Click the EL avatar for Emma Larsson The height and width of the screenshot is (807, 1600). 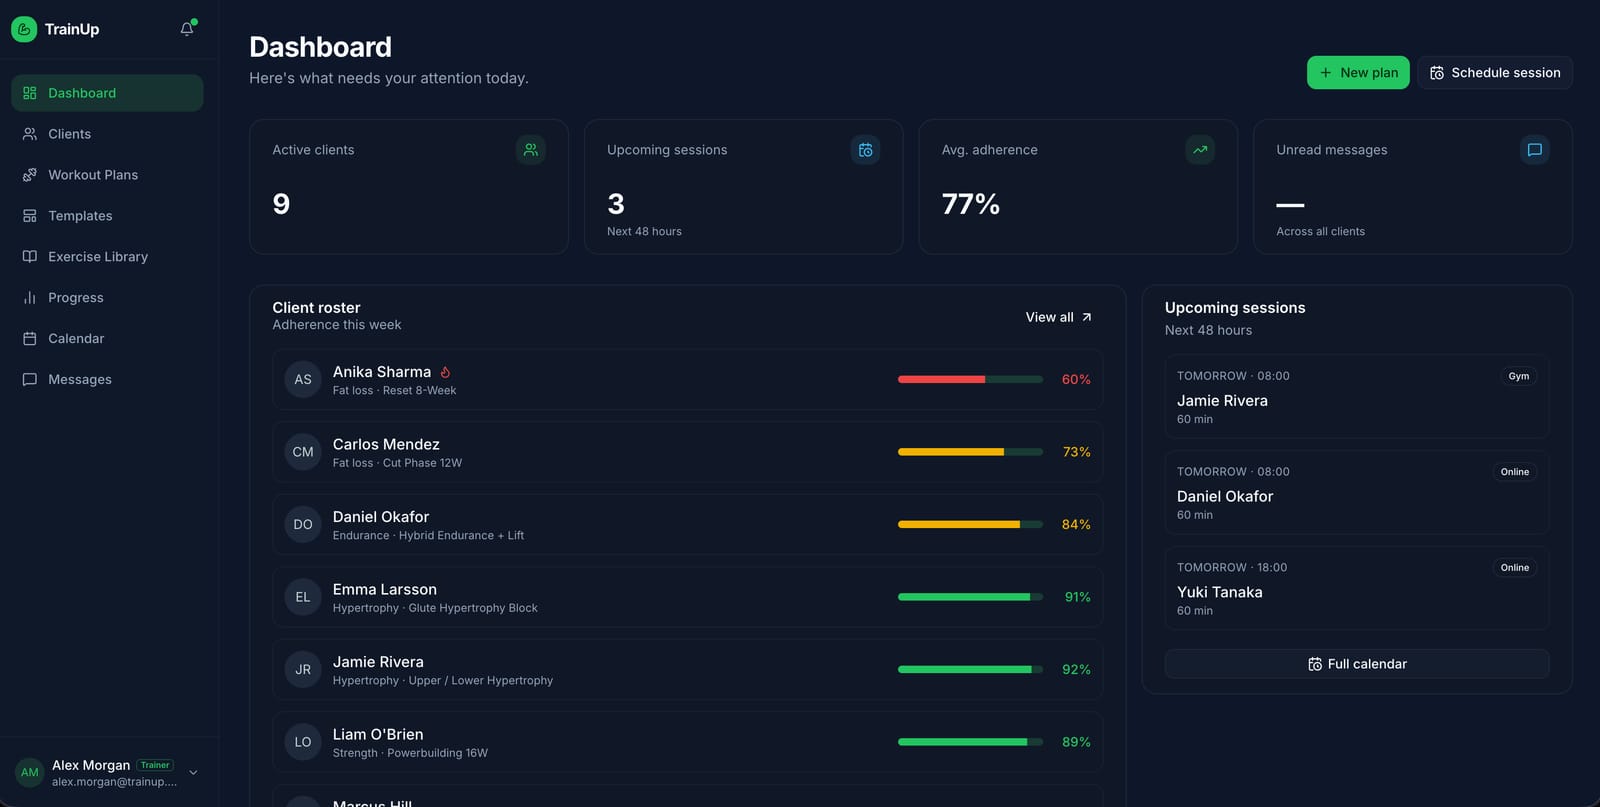[x=303, y=597]
